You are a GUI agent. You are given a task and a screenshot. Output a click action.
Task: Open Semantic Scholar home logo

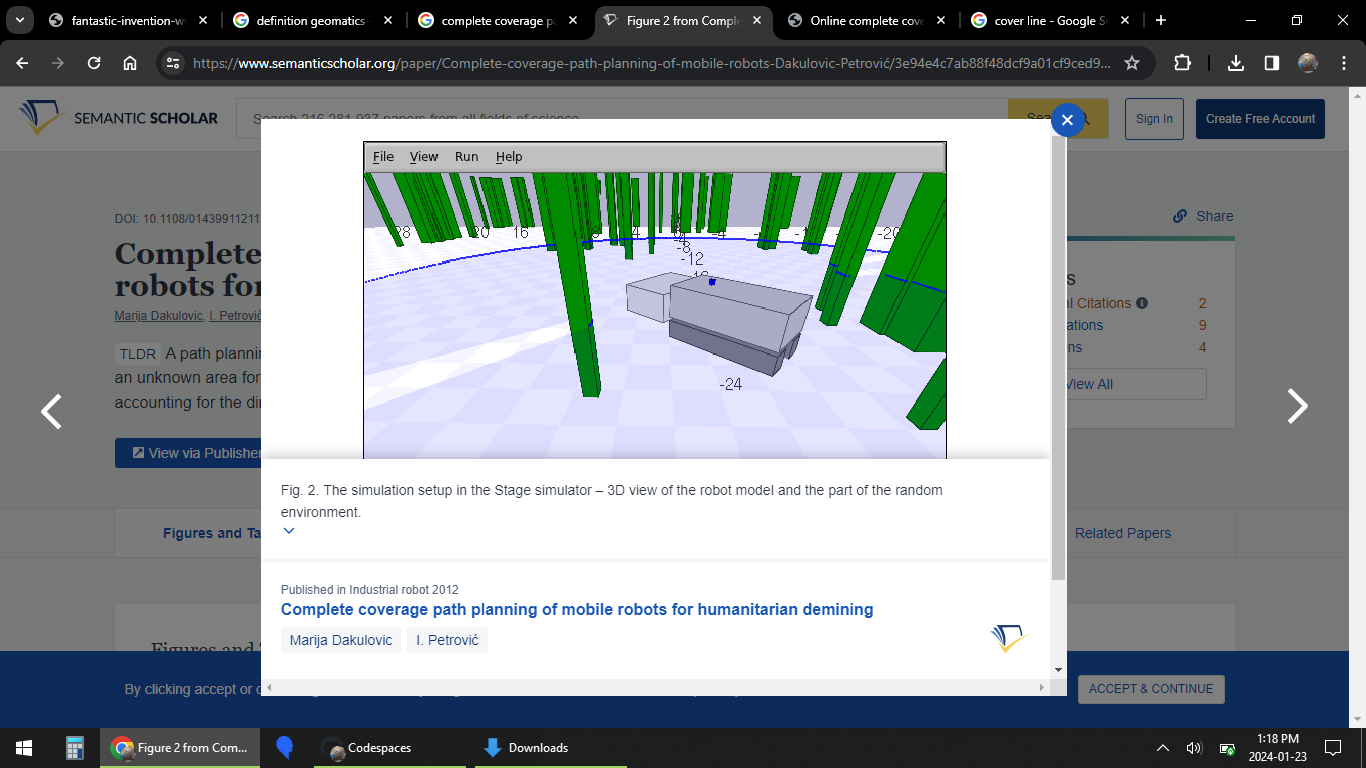click(x=118, y=118)
